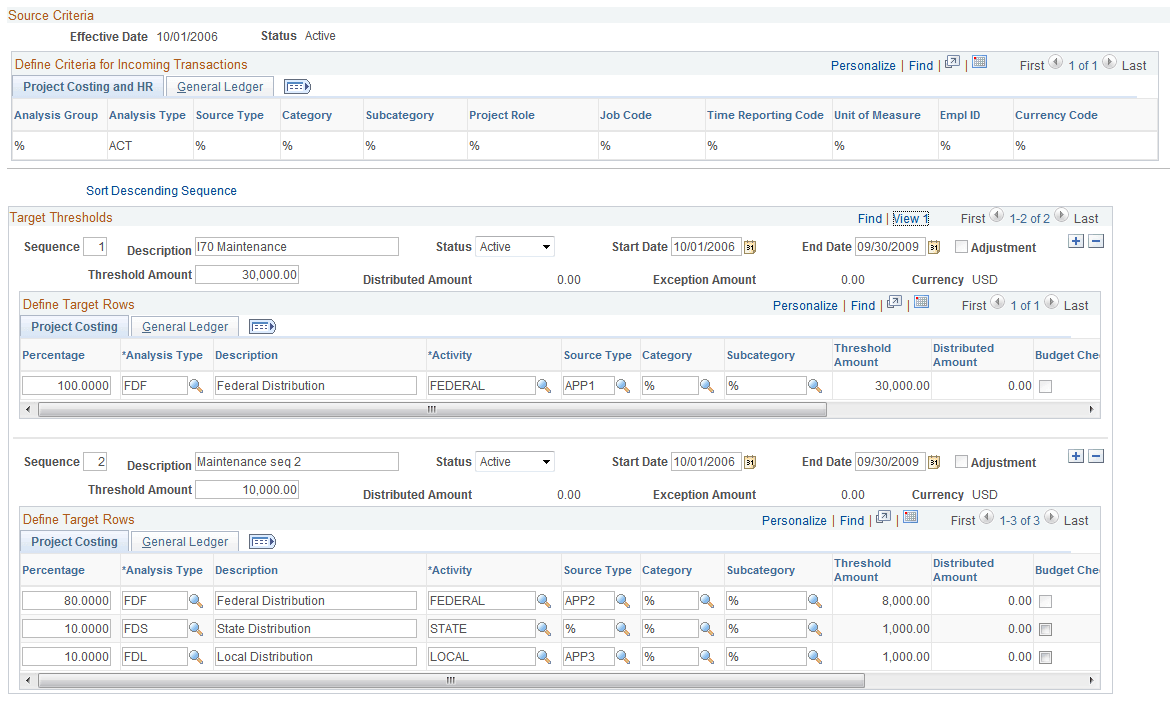The image size is (1176, 707).
Task: Delete Sequence 2 threshold row with minus button
Action: [1096, 457]
